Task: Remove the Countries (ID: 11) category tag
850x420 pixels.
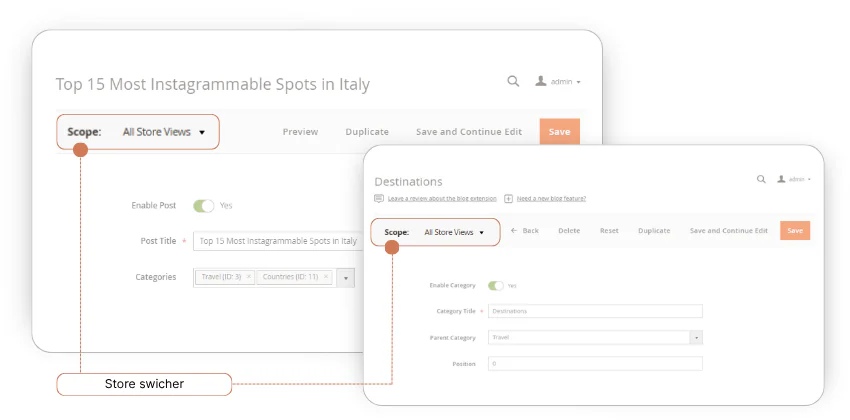Action: [326, 276]
